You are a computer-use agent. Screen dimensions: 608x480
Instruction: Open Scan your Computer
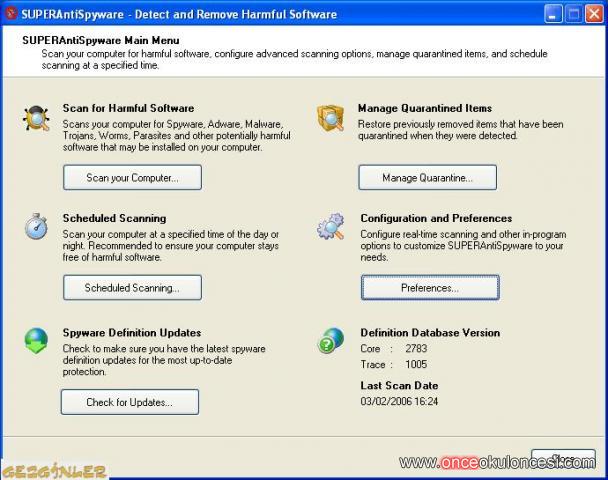(x=132, y=178)
